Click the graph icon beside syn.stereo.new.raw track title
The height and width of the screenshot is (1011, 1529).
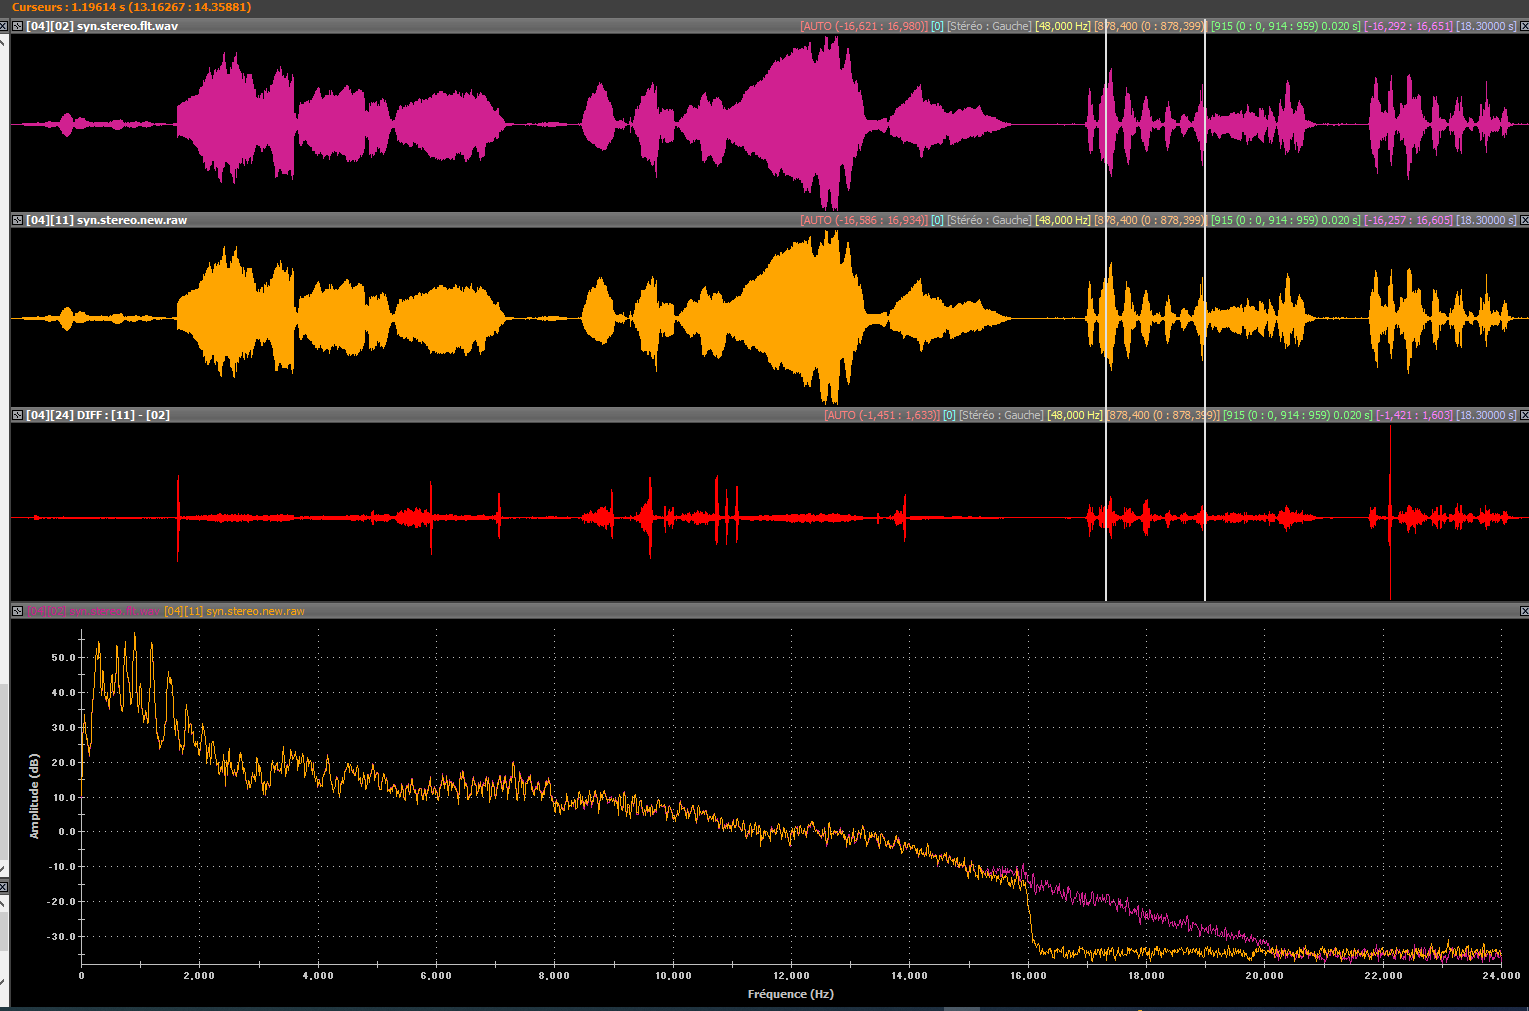[x=18, y=220]
